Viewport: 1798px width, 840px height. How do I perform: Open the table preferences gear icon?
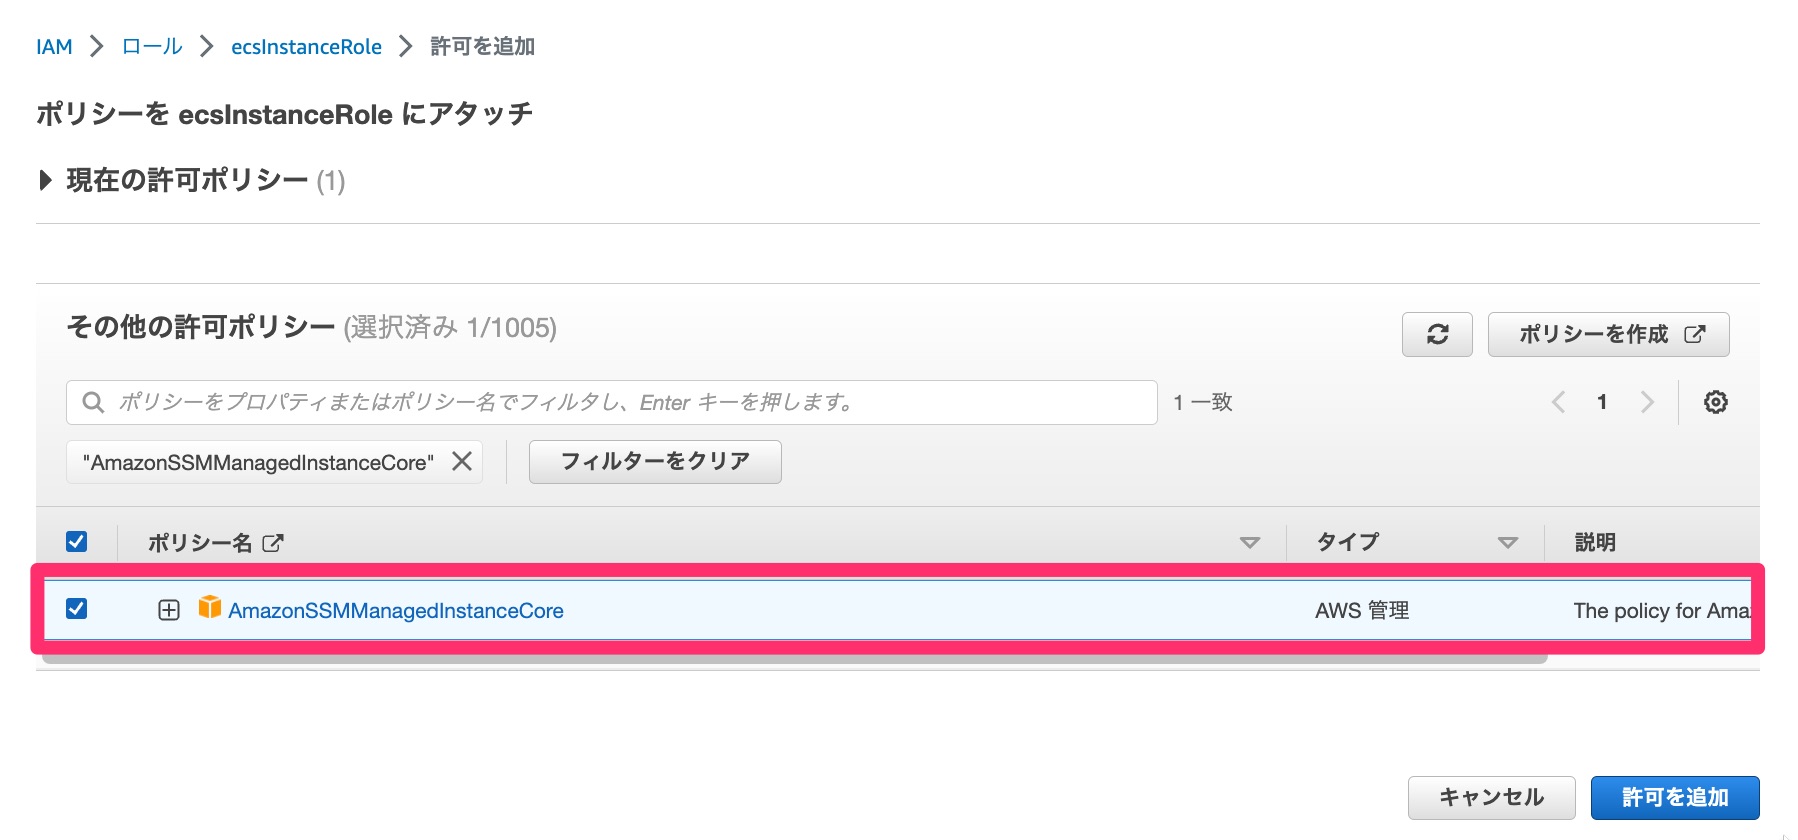pos(1716,402)
